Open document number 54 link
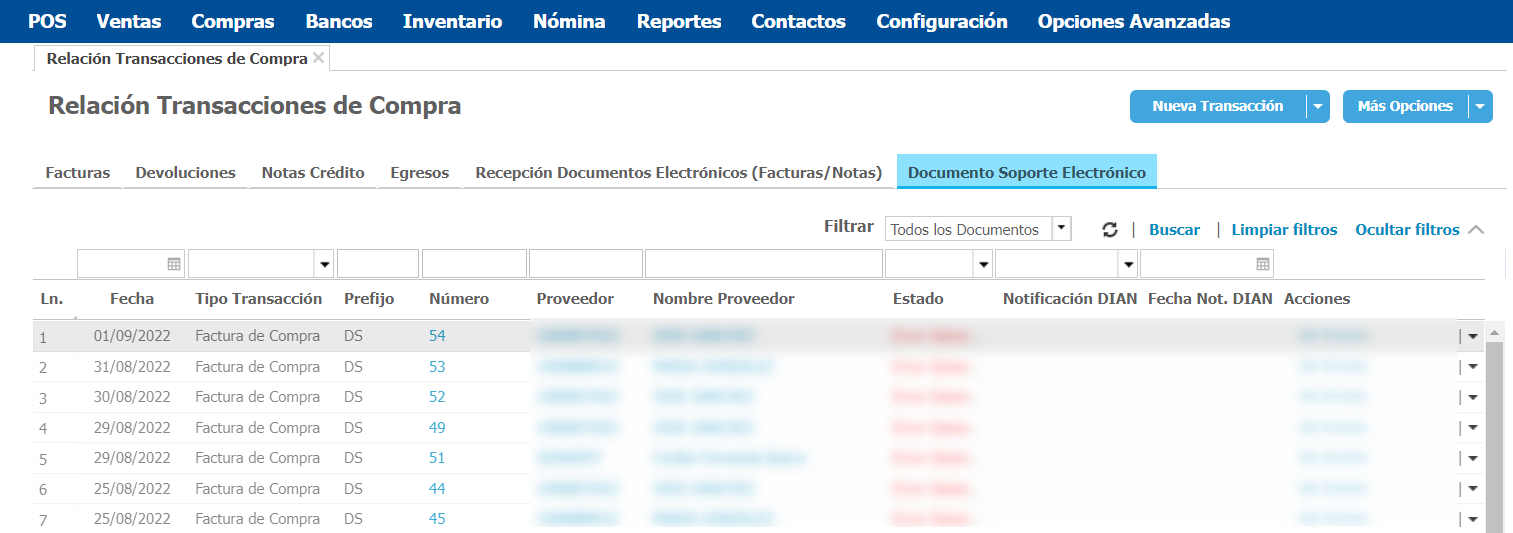 [437, 336]
